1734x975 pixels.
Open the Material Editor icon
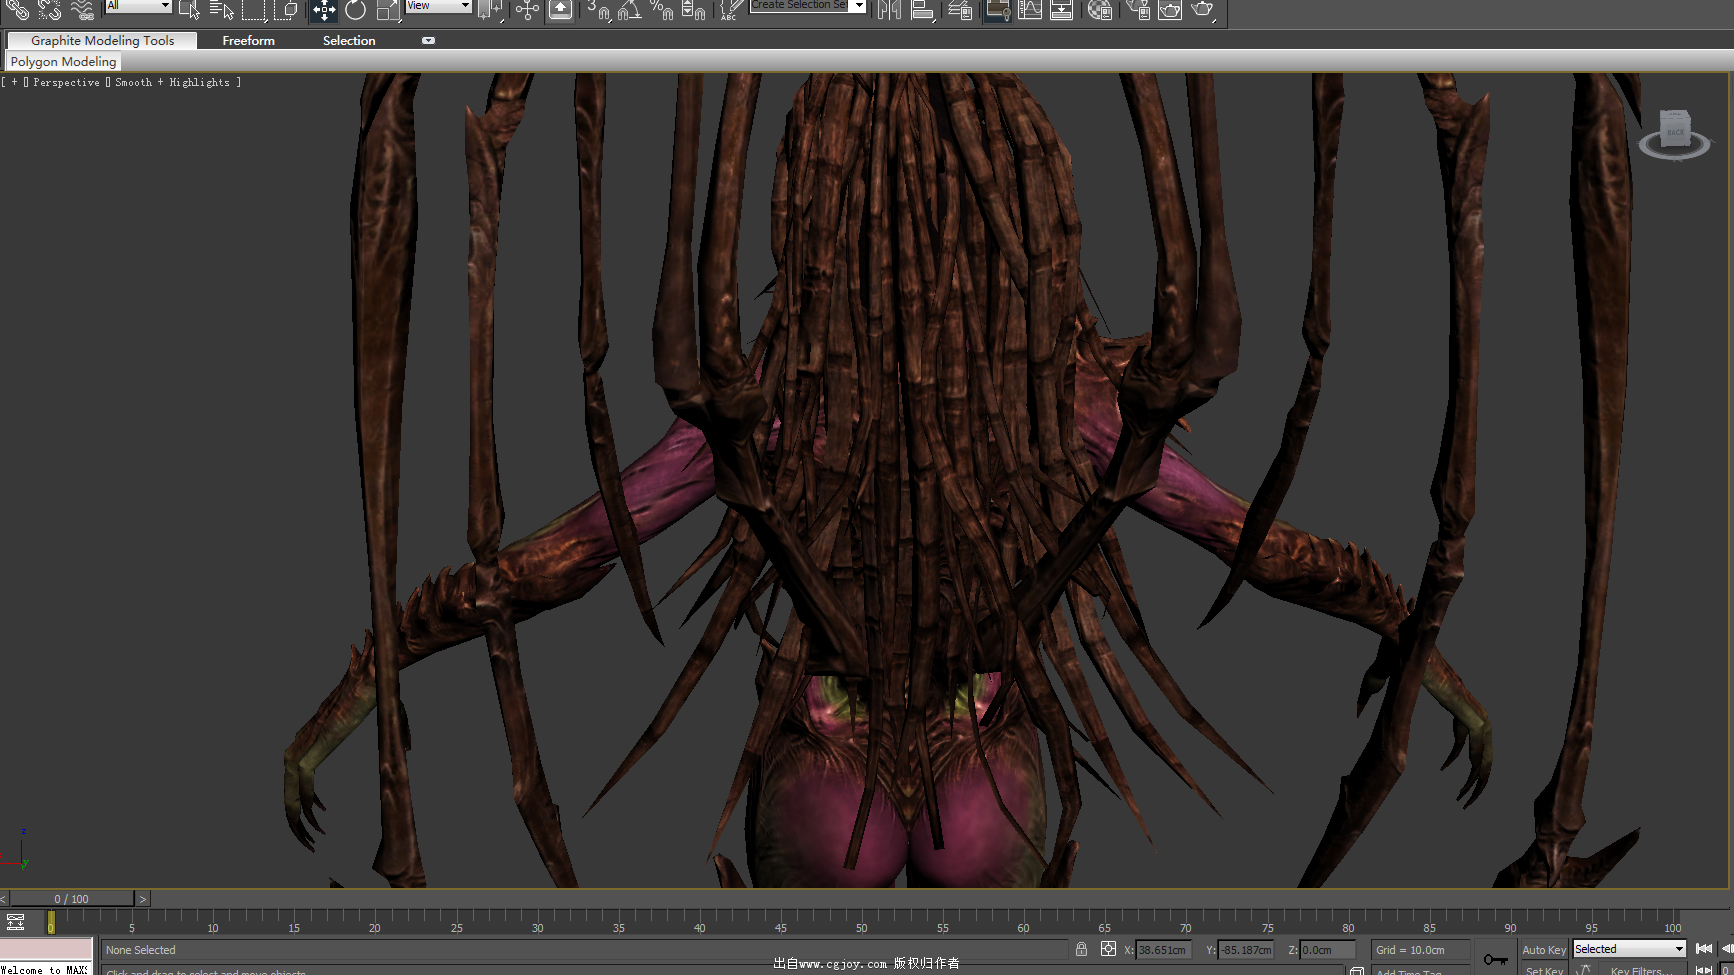1100,10
